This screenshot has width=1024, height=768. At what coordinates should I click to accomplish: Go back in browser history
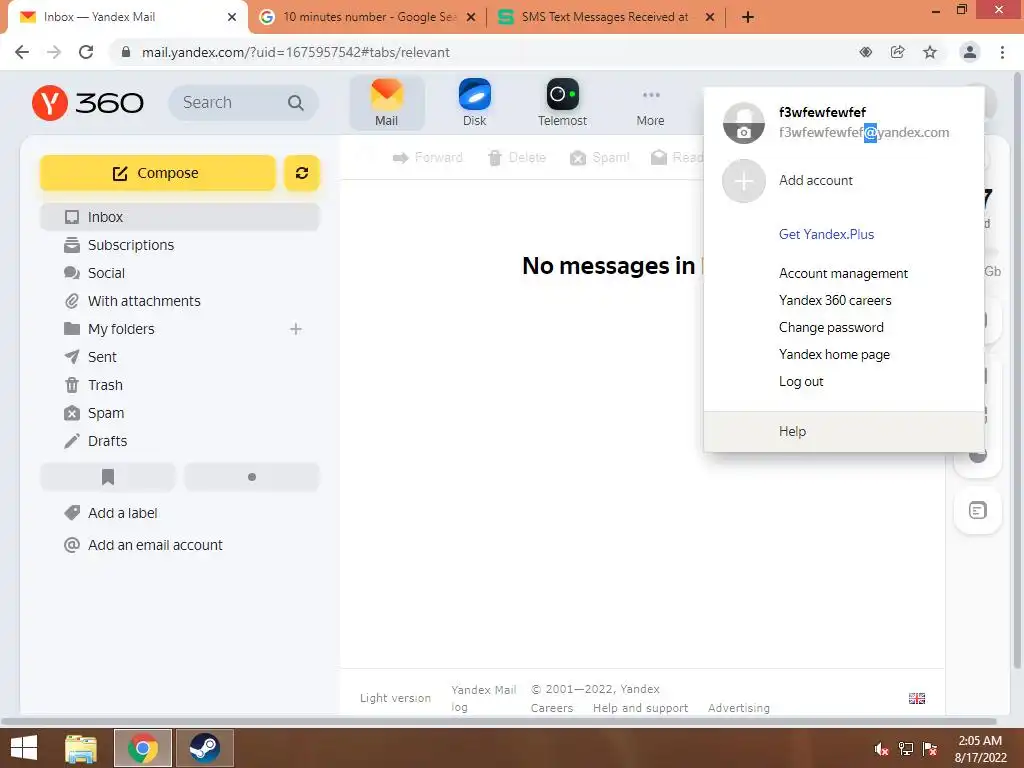(22, 52)
